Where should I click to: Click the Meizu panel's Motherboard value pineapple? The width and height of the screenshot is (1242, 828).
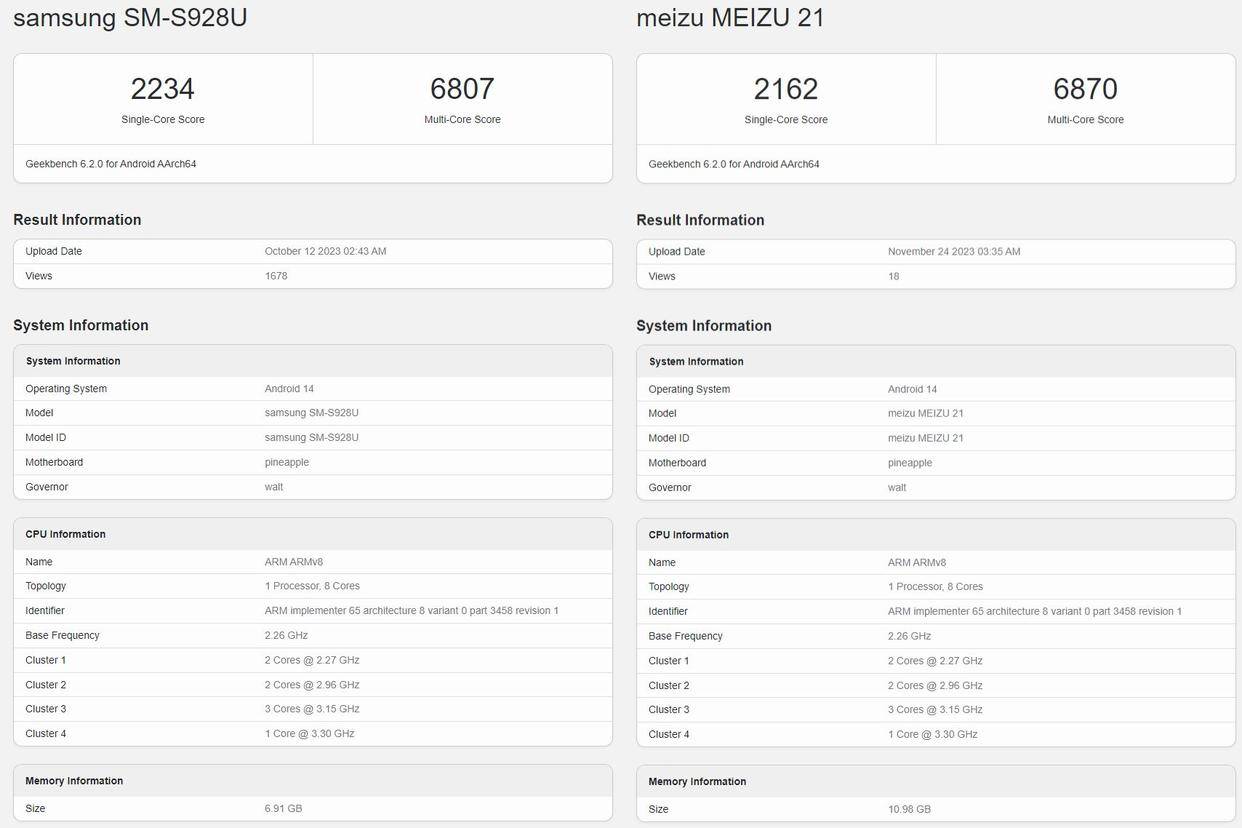(x=910, y=463)
